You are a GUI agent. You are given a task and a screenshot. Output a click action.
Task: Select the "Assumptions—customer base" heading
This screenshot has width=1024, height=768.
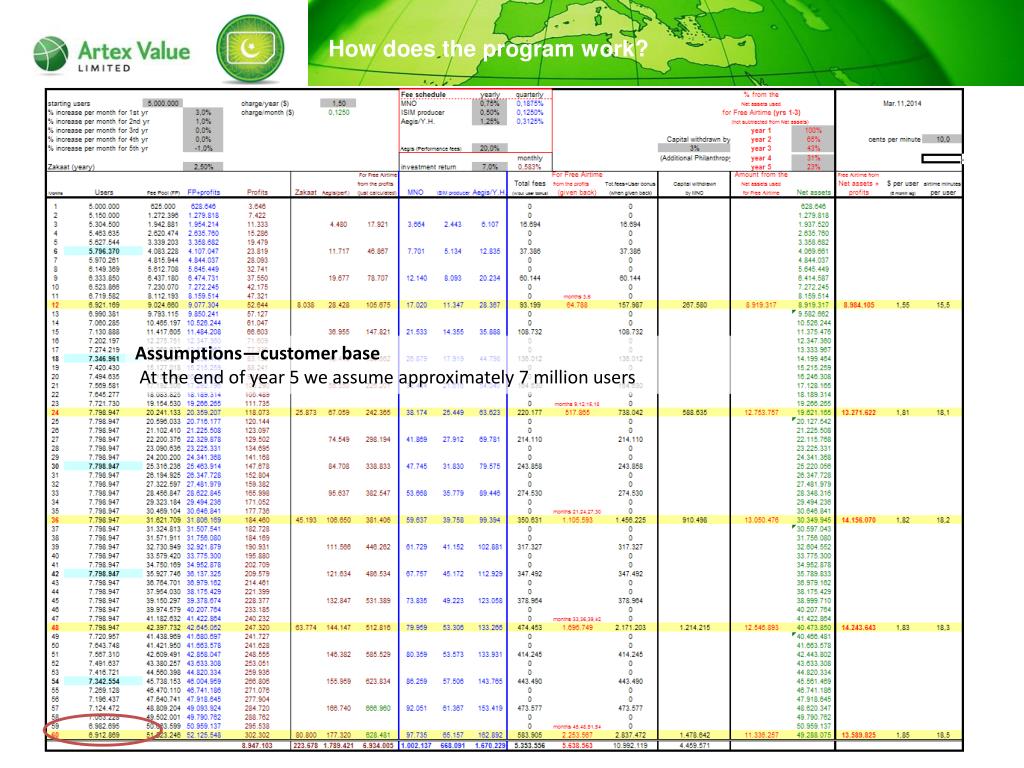[x=257, y=353]
